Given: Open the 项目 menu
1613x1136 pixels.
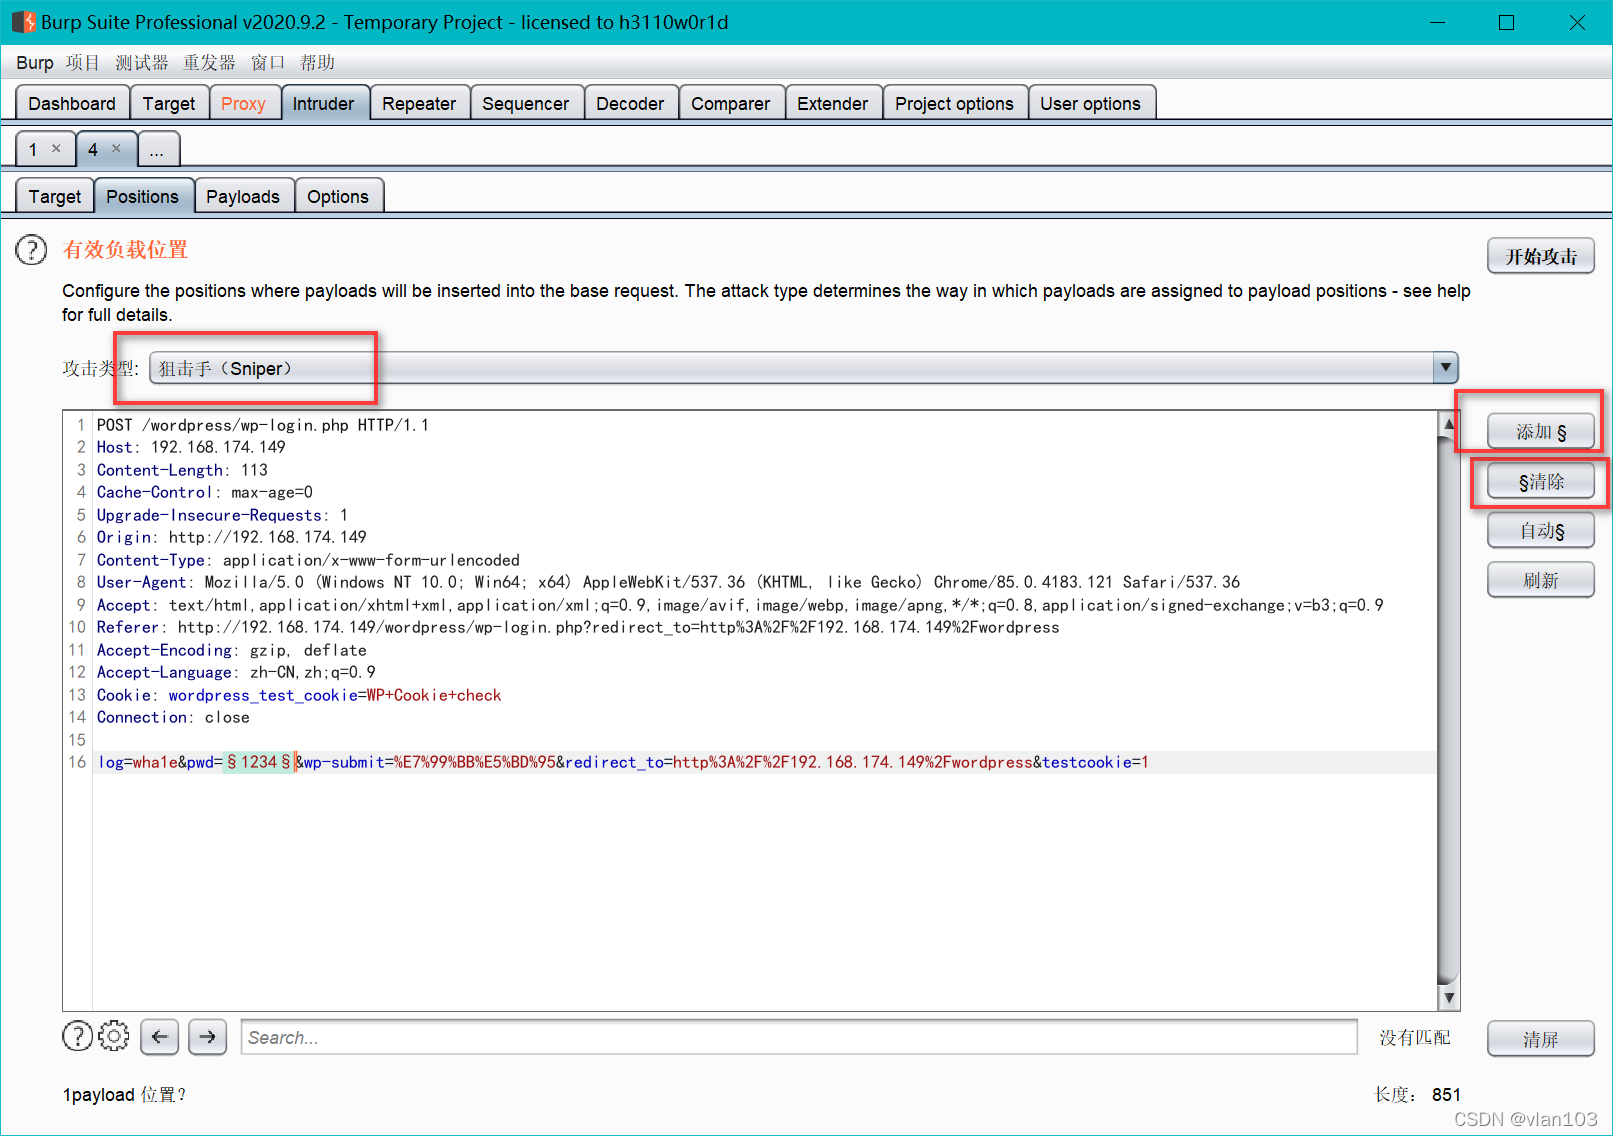Looking at the screenshot, I should (83, 63).
